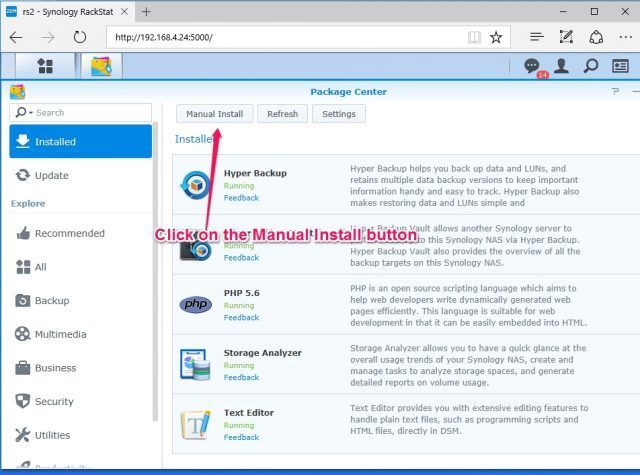
Task: Open the user options person icon
Action: (x=561, y=66)
